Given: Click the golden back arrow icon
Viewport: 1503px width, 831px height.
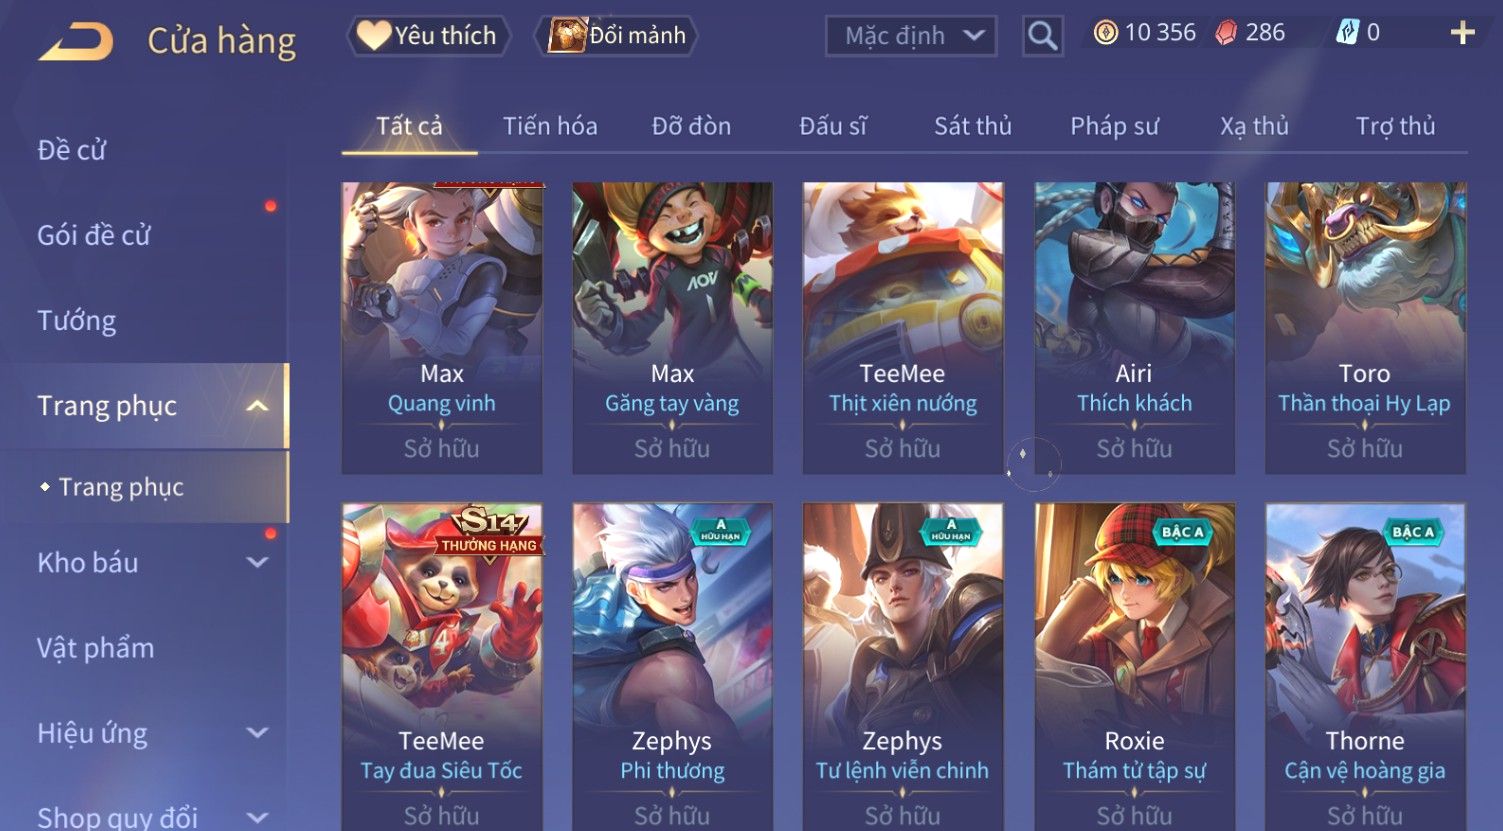Looking at the screenshot, I should (75, 41).
